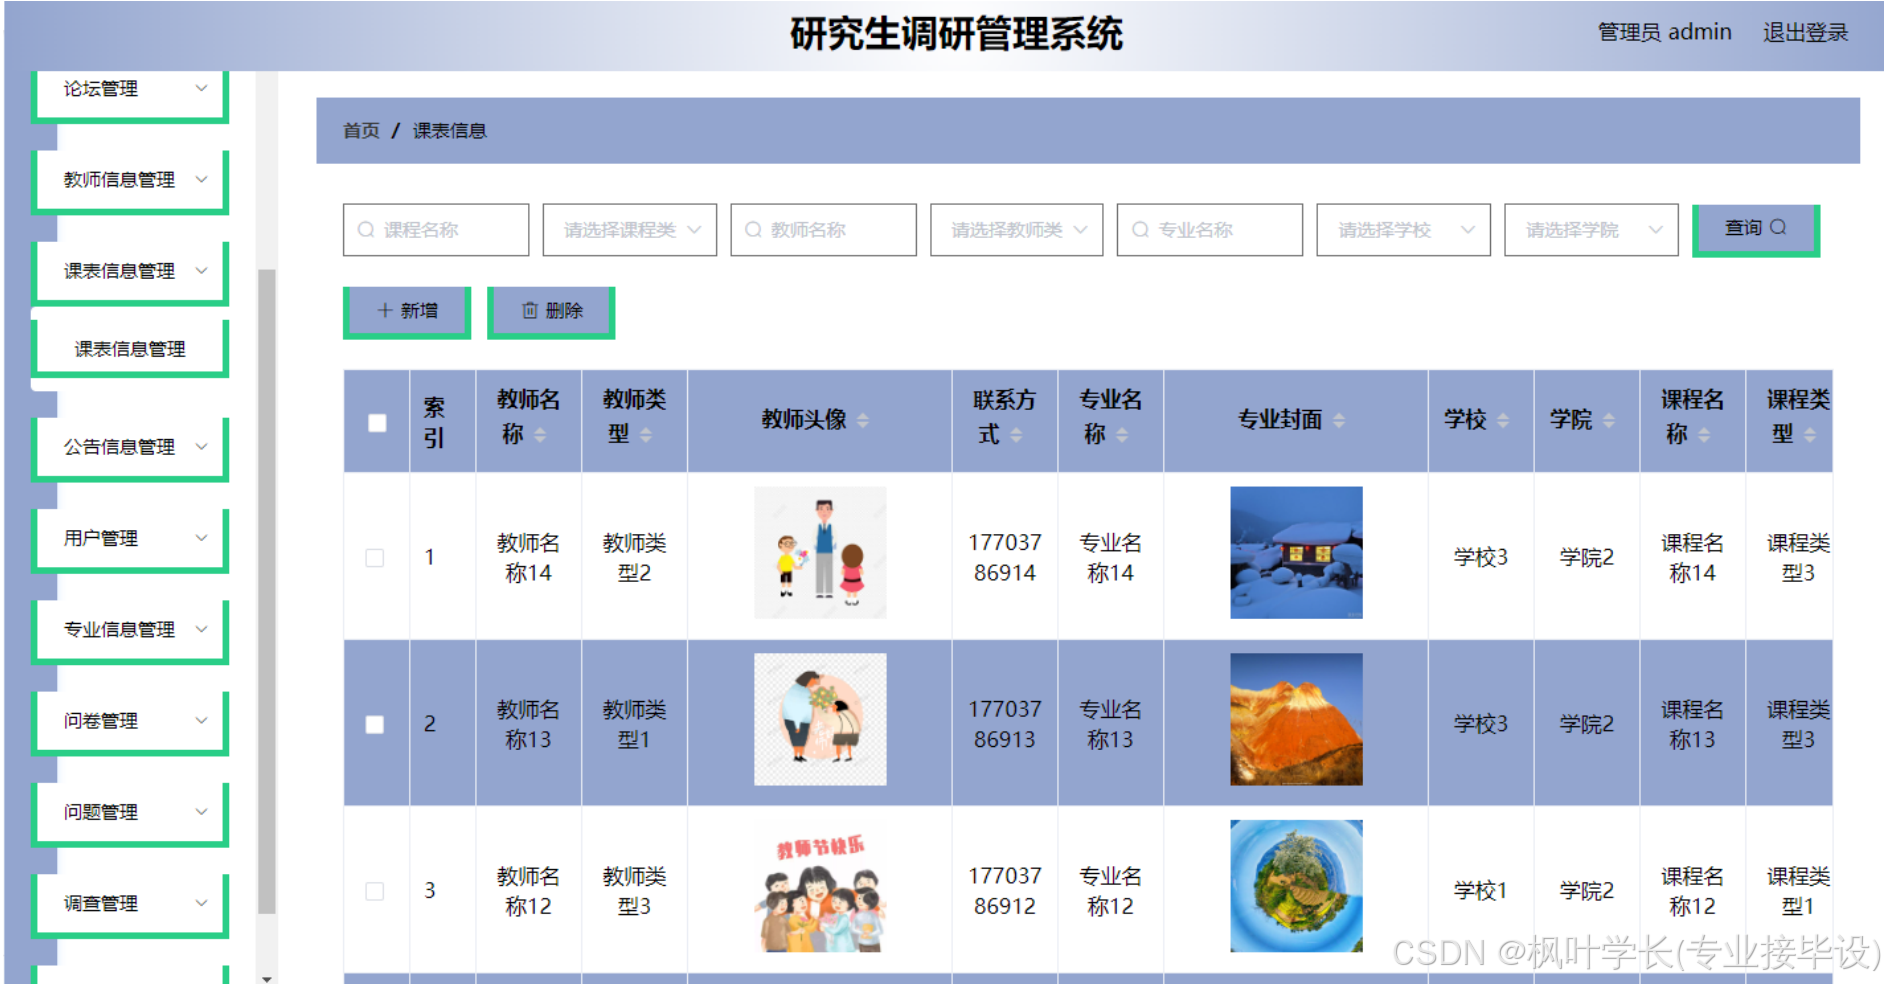Click the sort icon for 专业名称 column
Screen dimensions: 1885x985
[1122, 435]
